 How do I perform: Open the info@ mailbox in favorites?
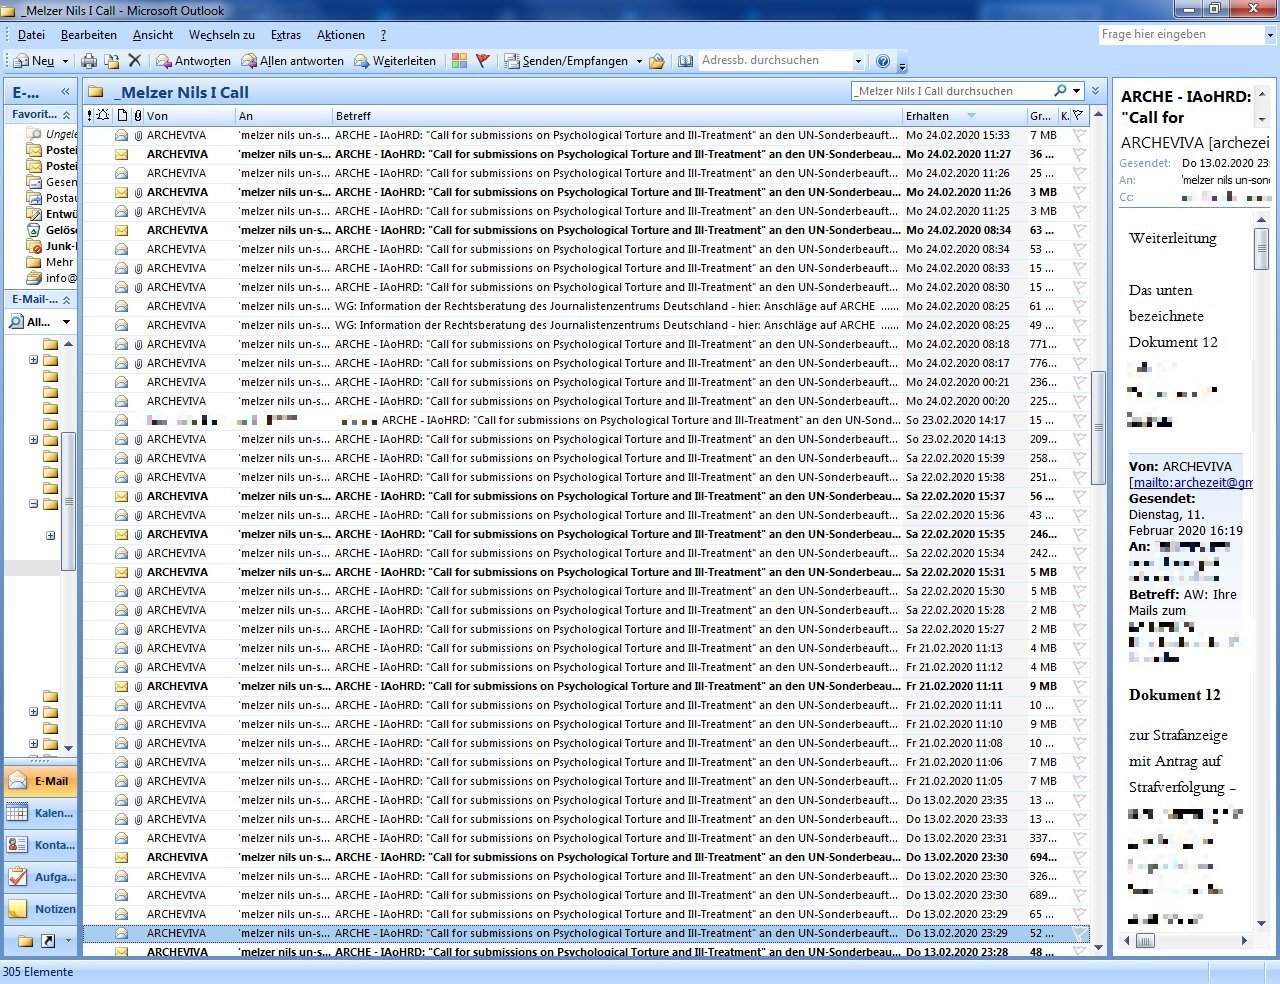point(52,278)
